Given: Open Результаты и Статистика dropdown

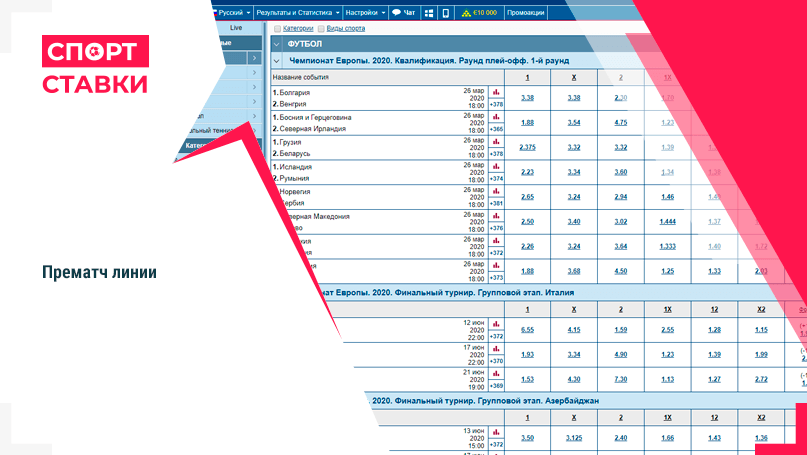Looking at the screenshot, I should [x=298, y=12].
